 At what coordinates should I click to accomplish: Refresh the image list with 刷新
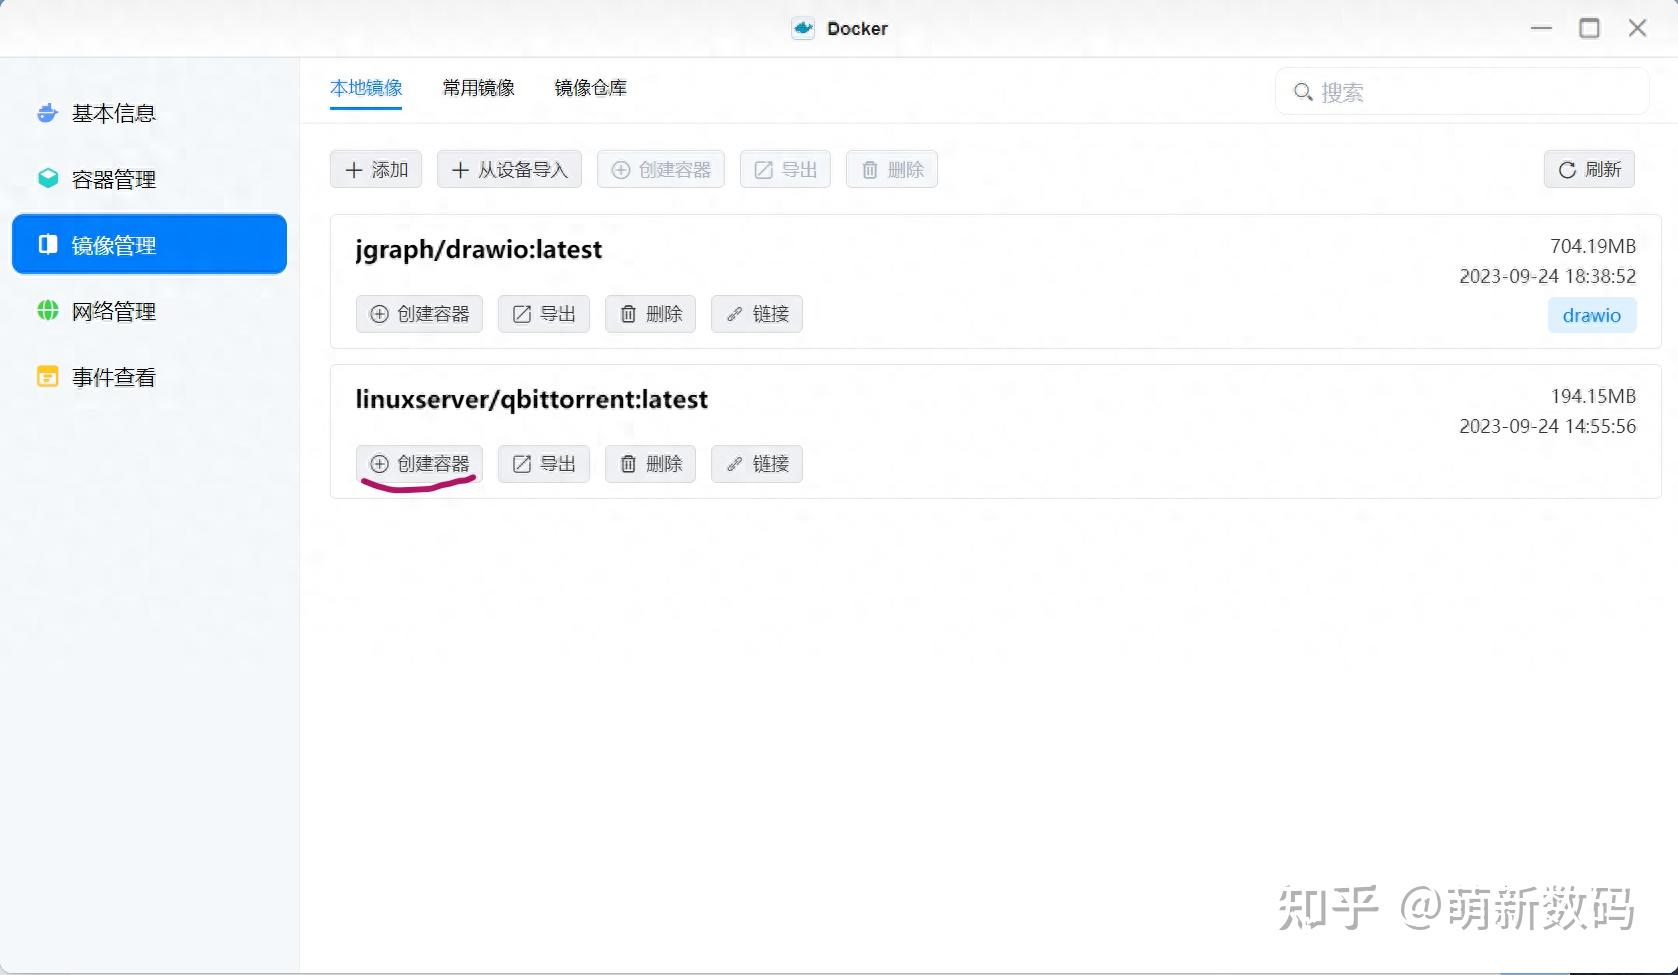click(1589, 169)
